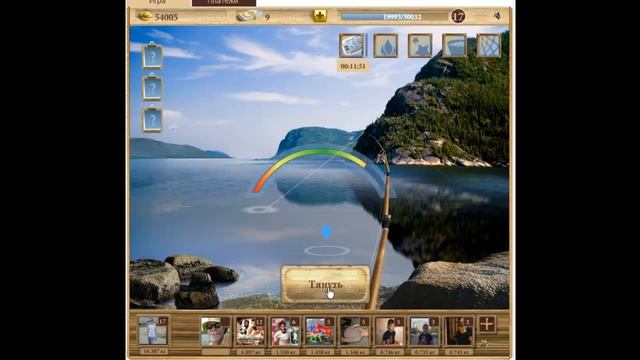The width and height of the screenshot is (640, 360).
Task: Open the bucket fish-keep icon
Action: click(x=454, y=45)
